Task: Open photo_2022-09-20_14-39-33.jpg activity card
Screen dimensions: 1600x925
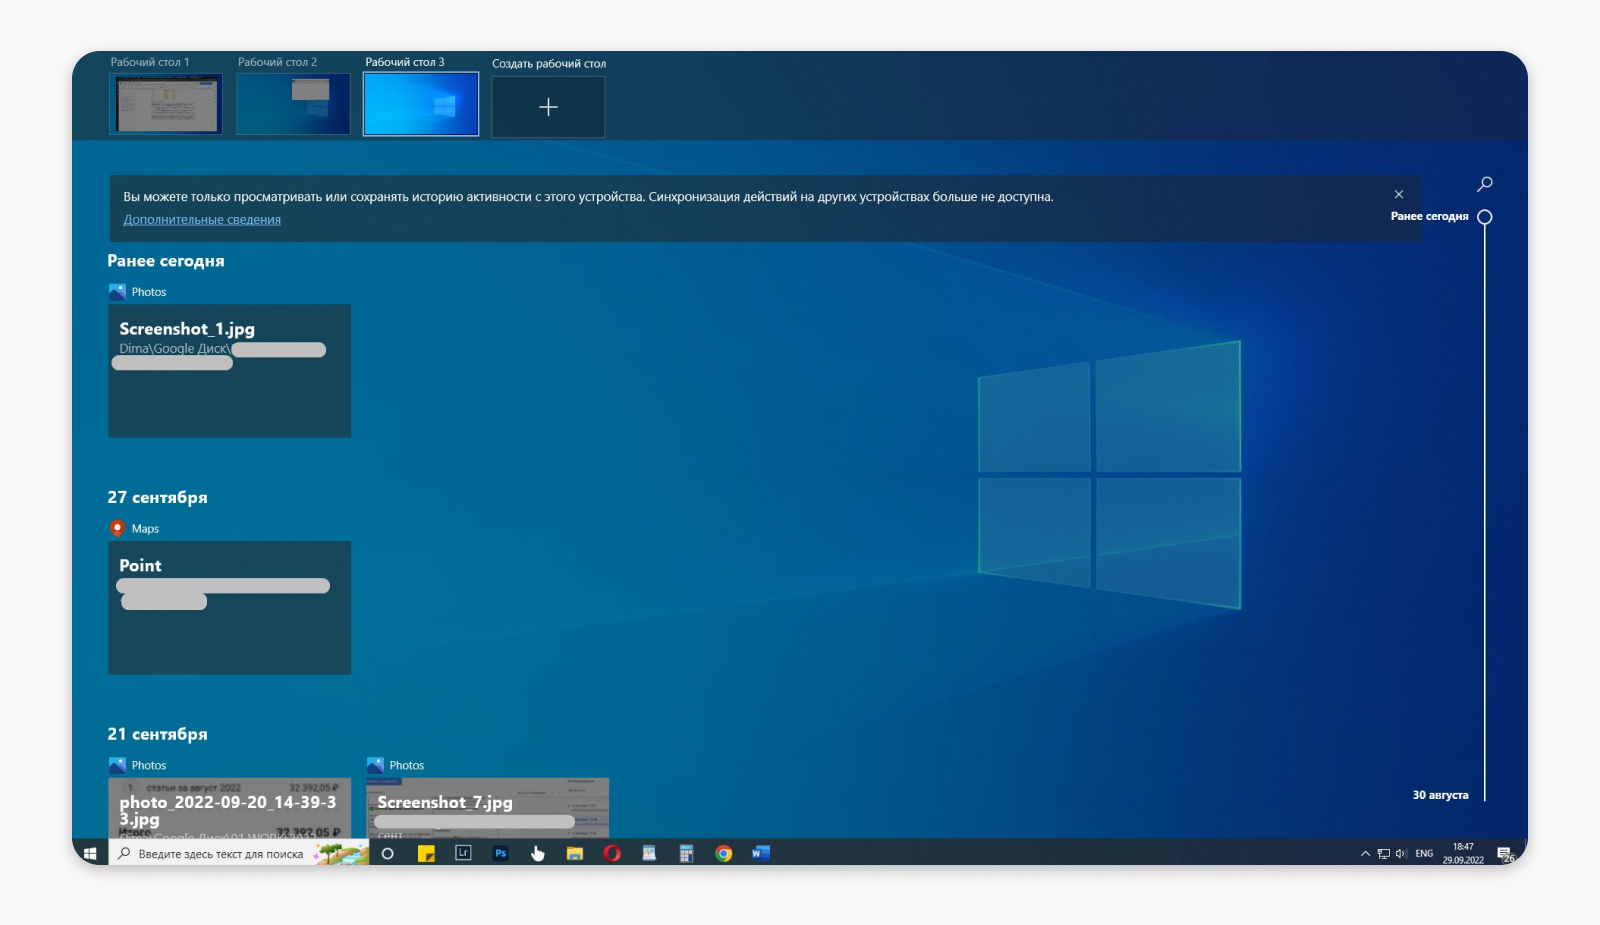Action: [229, 808]
